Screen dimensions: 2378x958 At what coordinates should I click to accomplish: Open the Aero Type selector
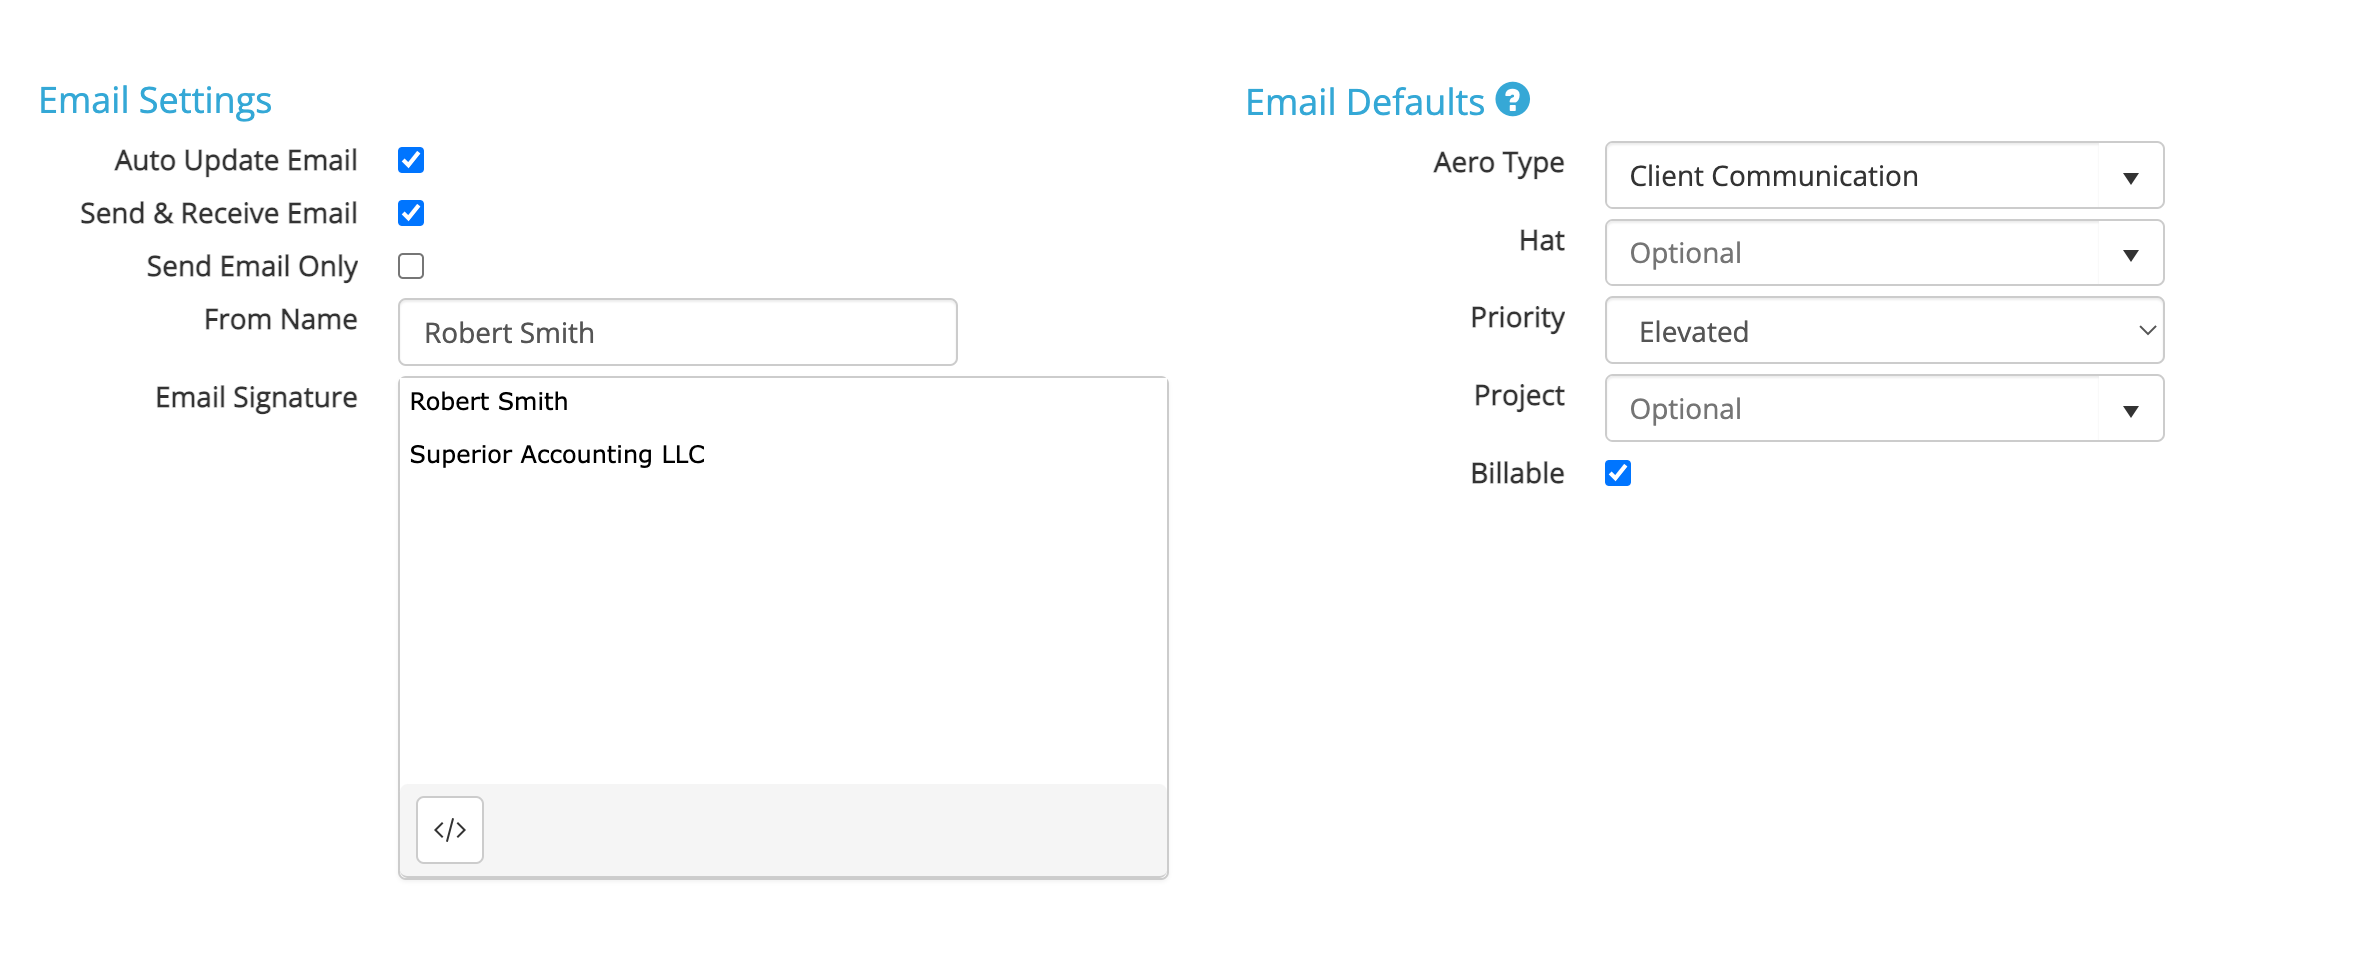pos(1880,175)
